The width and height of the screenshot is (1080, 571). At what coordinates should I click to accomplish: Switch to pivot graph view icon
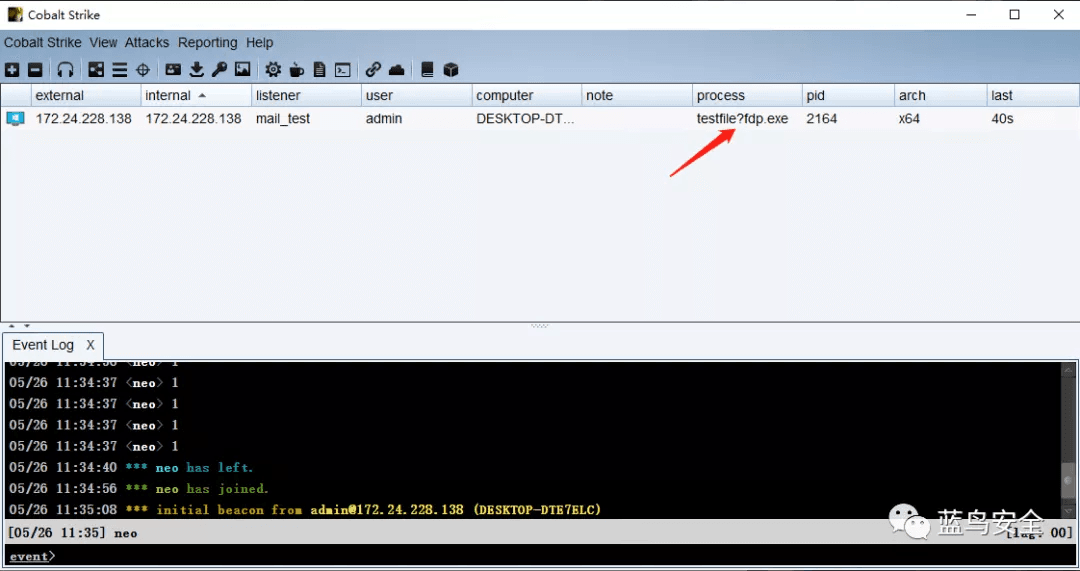click(x=96, y=70)
